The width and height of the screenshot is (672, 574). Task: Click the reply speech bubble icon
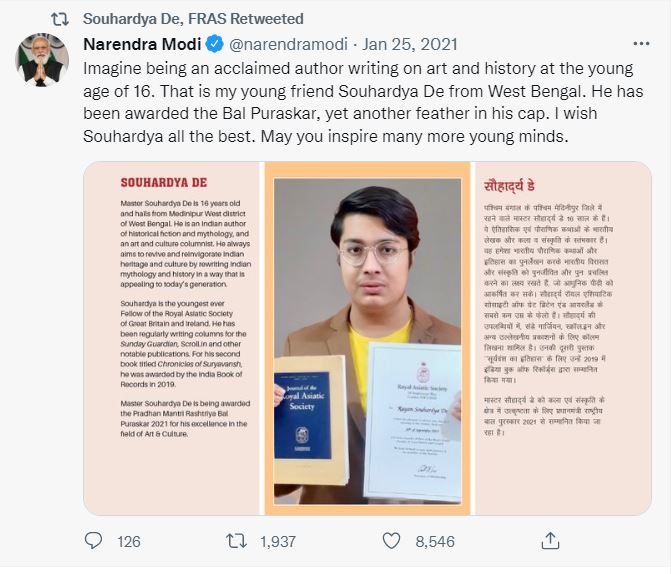pos(93,541)
